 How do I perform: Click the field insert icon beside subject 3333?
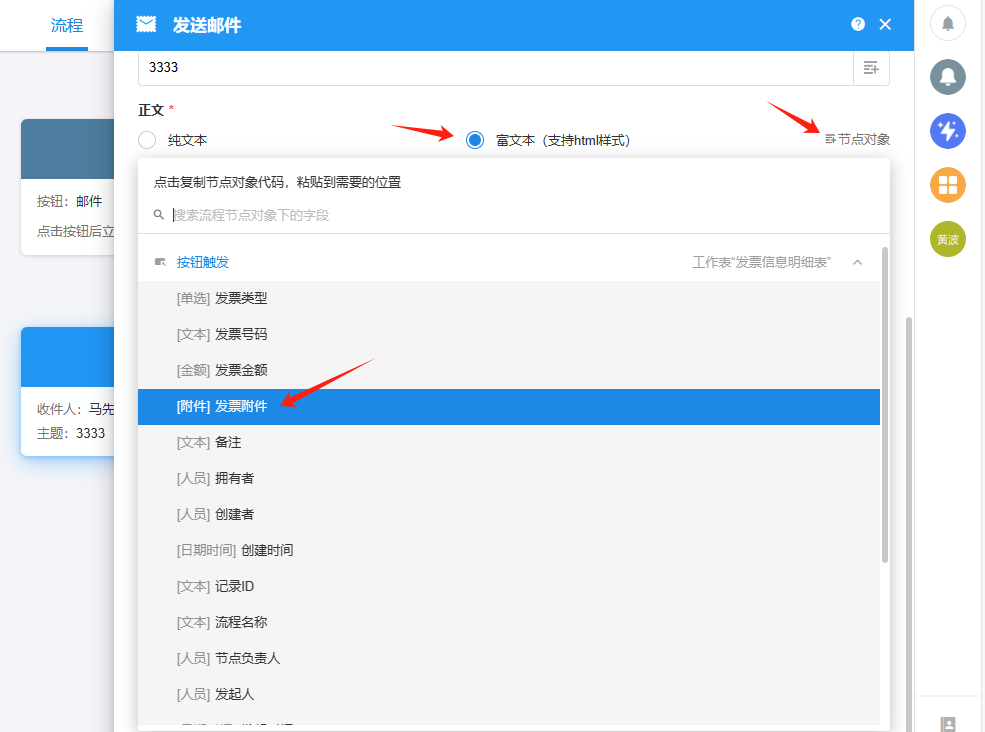click(870, 68)
